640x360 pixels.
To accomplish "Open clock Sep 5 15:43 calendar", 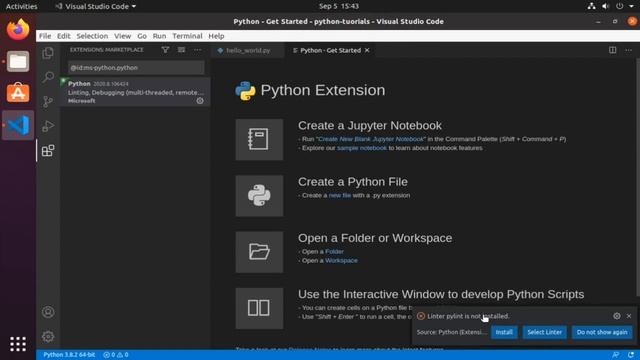I will point(339,6).
